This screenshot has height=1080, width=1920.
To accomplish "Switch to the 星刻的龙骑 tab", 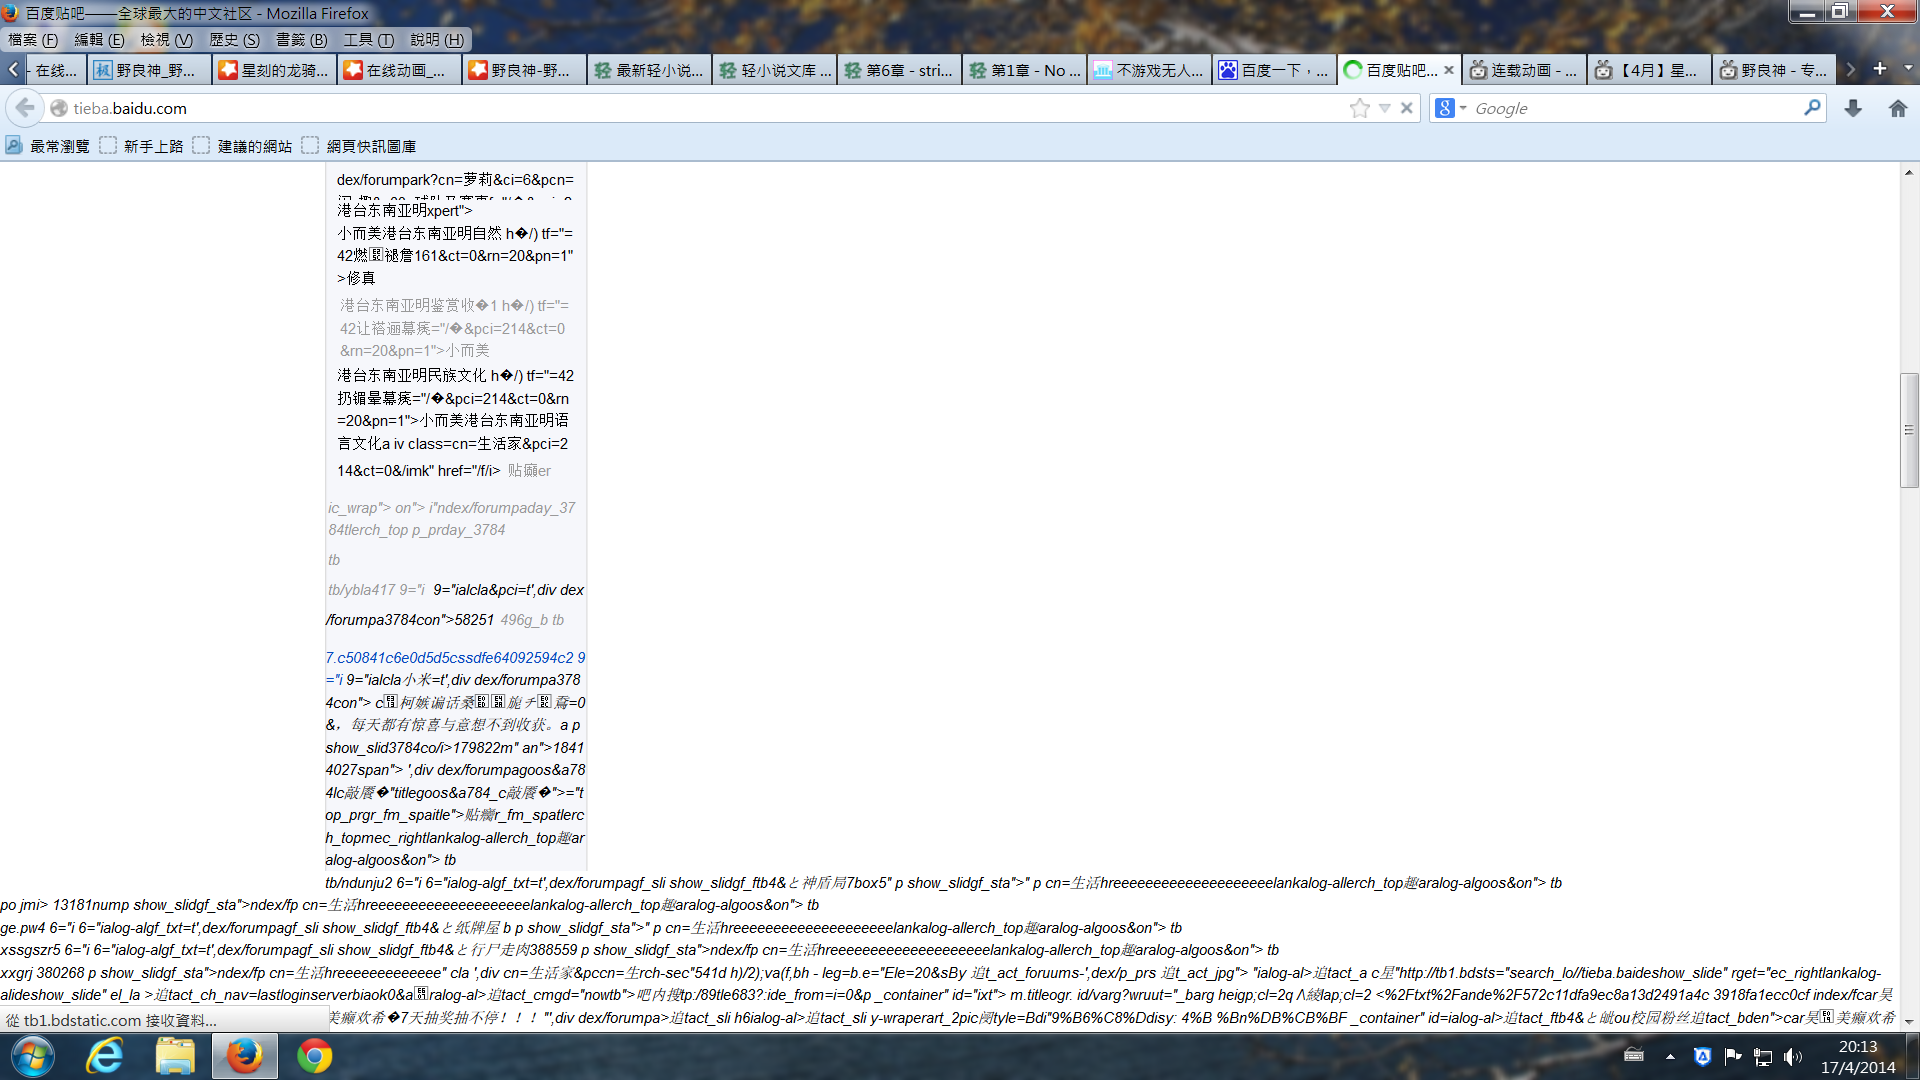I will click(274, 70).
